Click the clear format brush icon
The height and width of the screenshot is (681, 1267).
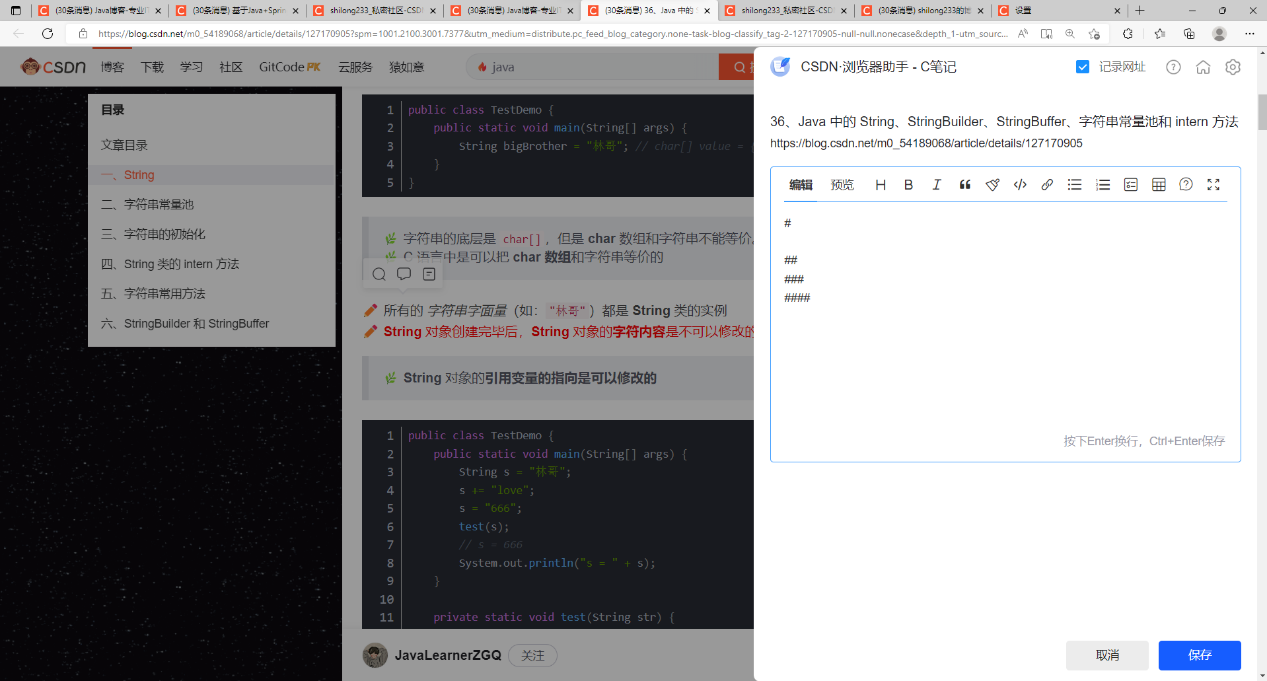pos(993,185)
